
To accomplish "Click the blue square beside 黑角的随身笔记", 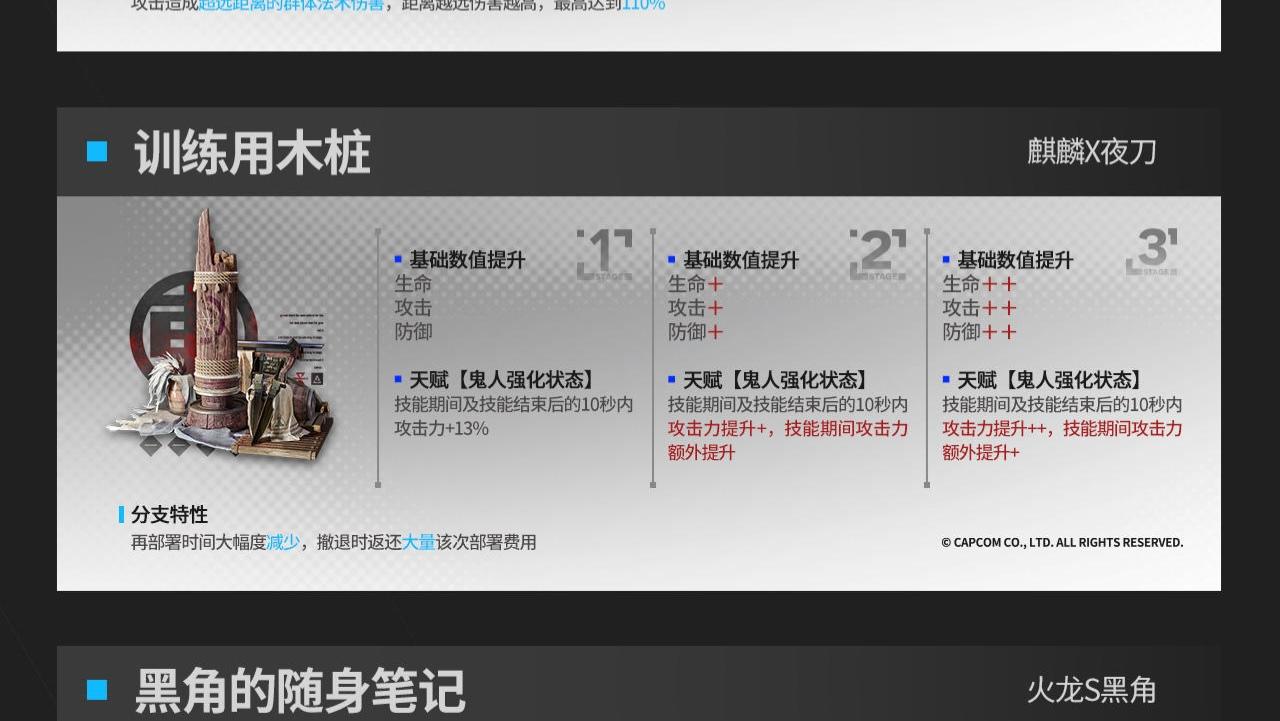I will click(x=97, y=690).
